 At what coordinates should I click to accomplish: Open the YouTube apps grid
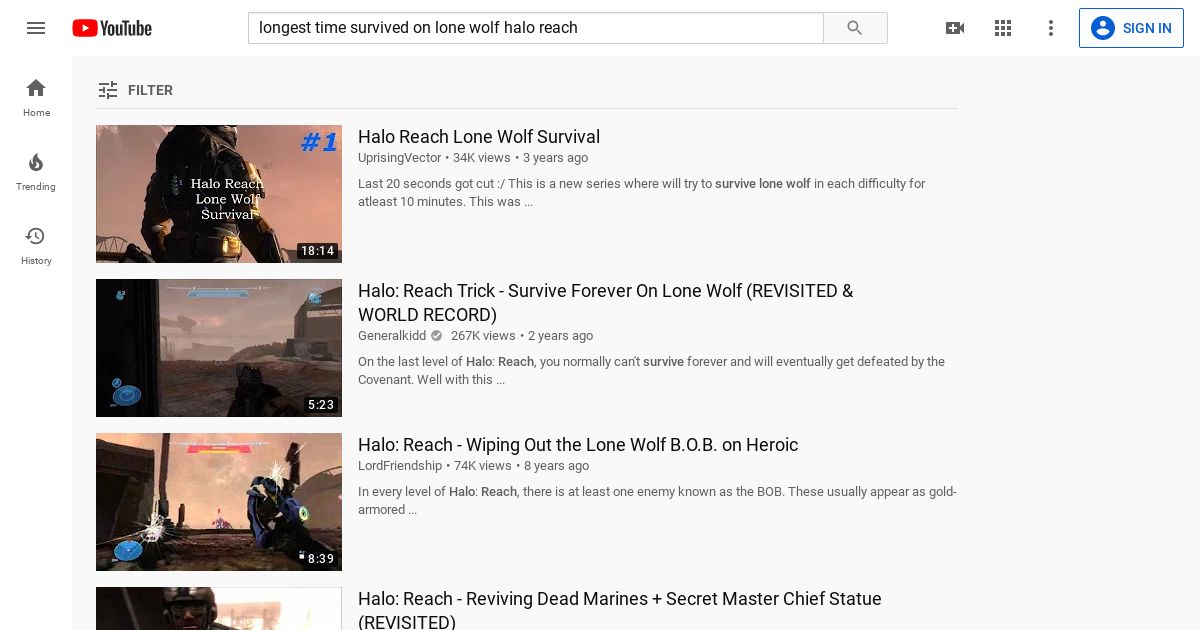click(x=1003, y=28)
